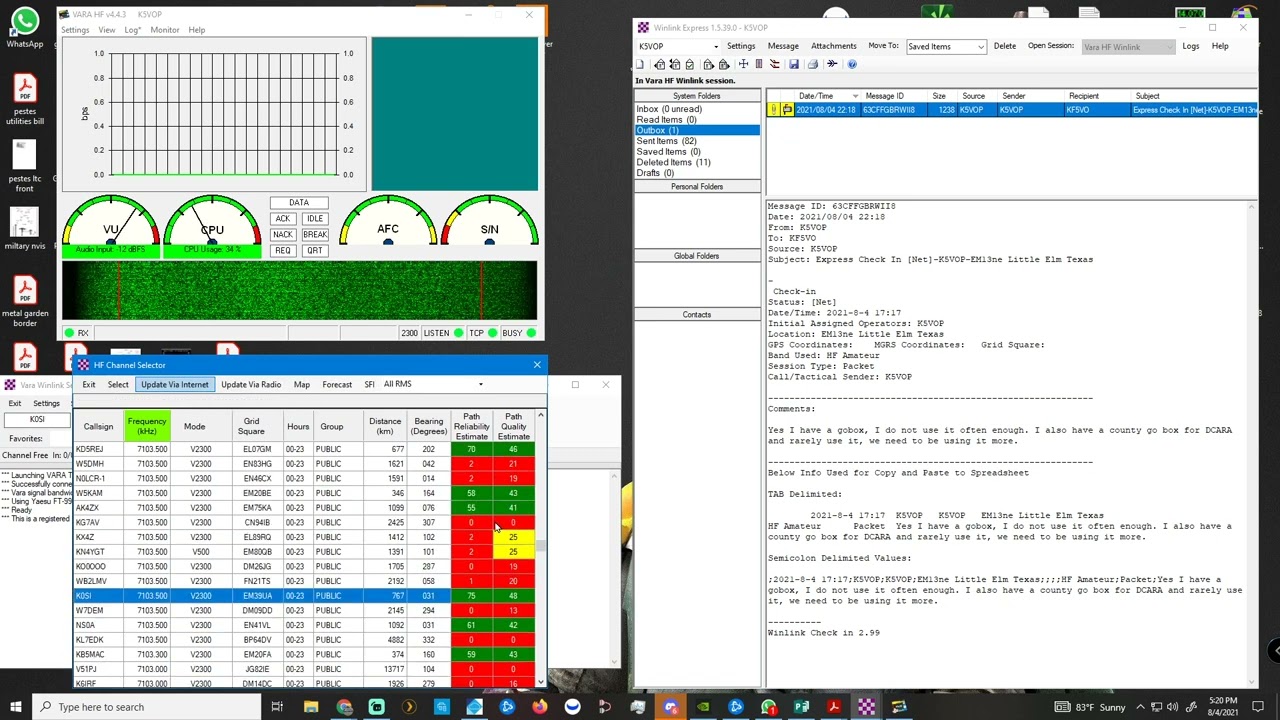This screenshot has height=720, width=1280.
Task: Open WhatsApp from the desktop shortcut
Action: point(24,28)
